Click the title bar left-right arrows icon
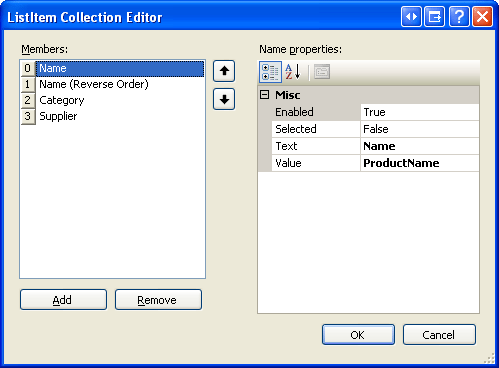The height and width of the screenshot is (368, 499). 411,16
